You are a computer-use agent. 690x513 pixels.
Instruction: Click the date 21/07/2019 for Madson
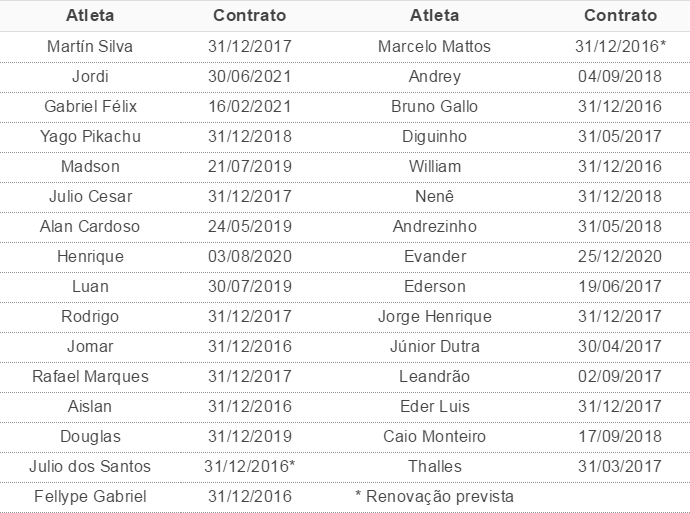(x=250, y=166)
